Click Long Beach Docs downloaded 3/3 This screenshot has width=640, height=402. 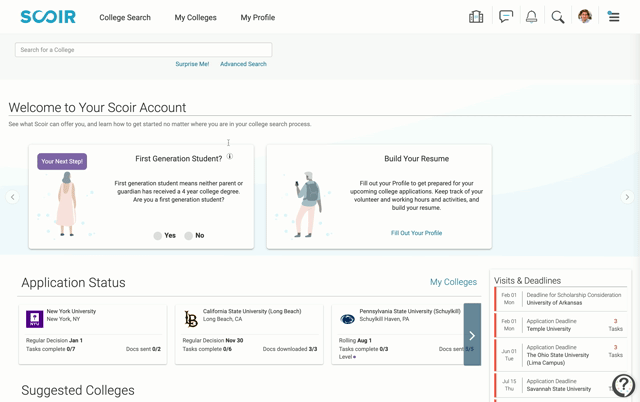pyautogui.click(x=290, y=349)
